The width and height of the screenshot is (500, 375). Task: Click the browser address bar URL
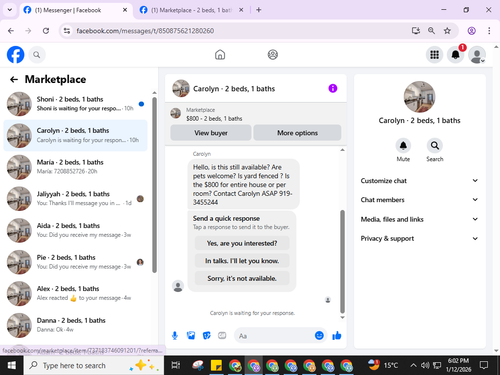pos(145,31)
